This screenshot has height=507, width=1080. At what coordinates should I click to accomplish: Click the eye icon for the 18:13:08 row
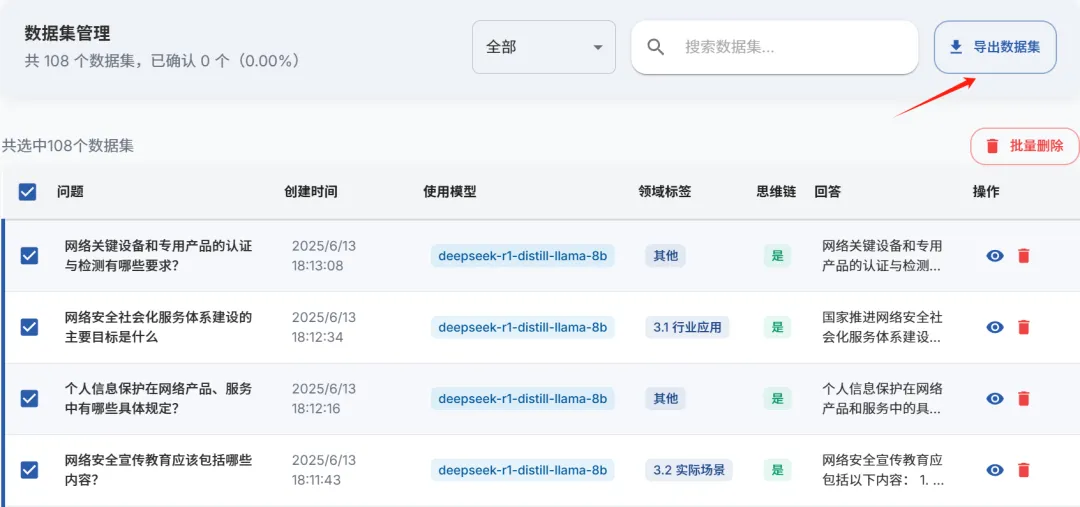(x=995, y=256)
